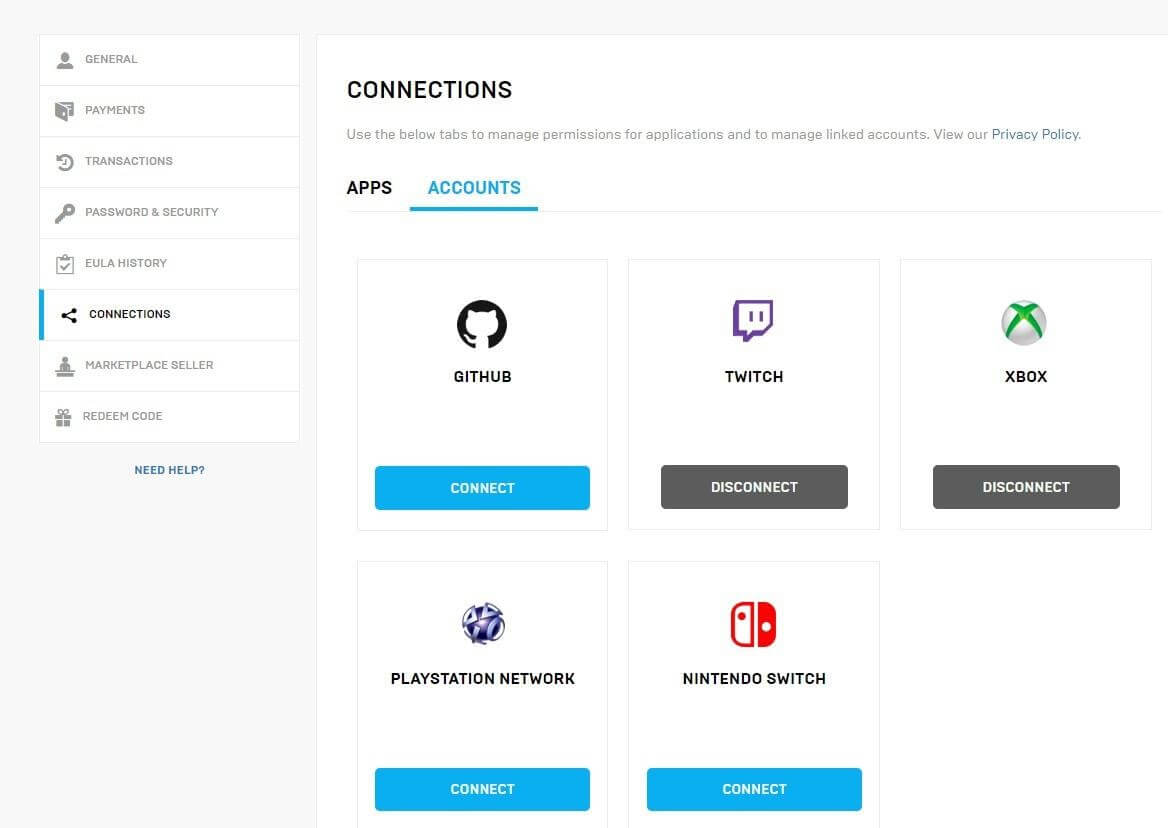Image resolution: width=1168 pixels, height=828 pixels.
Task: Switch to the Apps tab
Action: pos(369,188)
